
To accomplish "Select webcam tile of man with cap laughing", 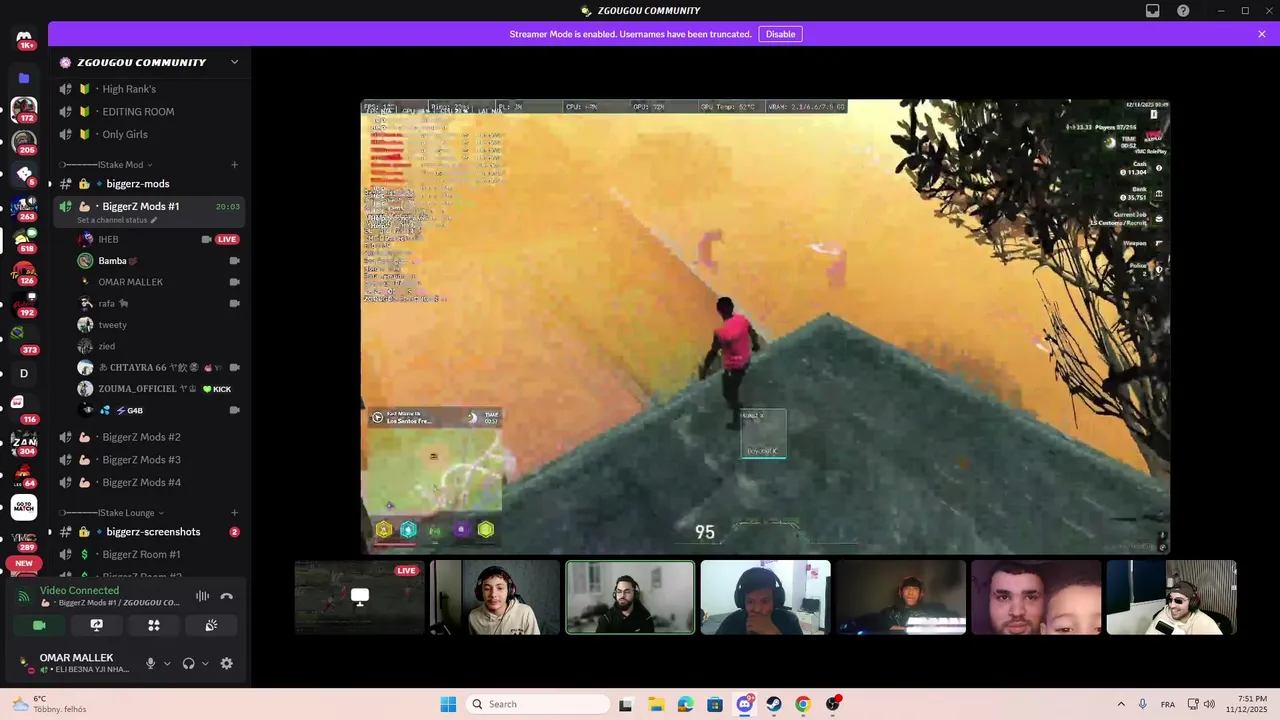I will coord(1171,597).
